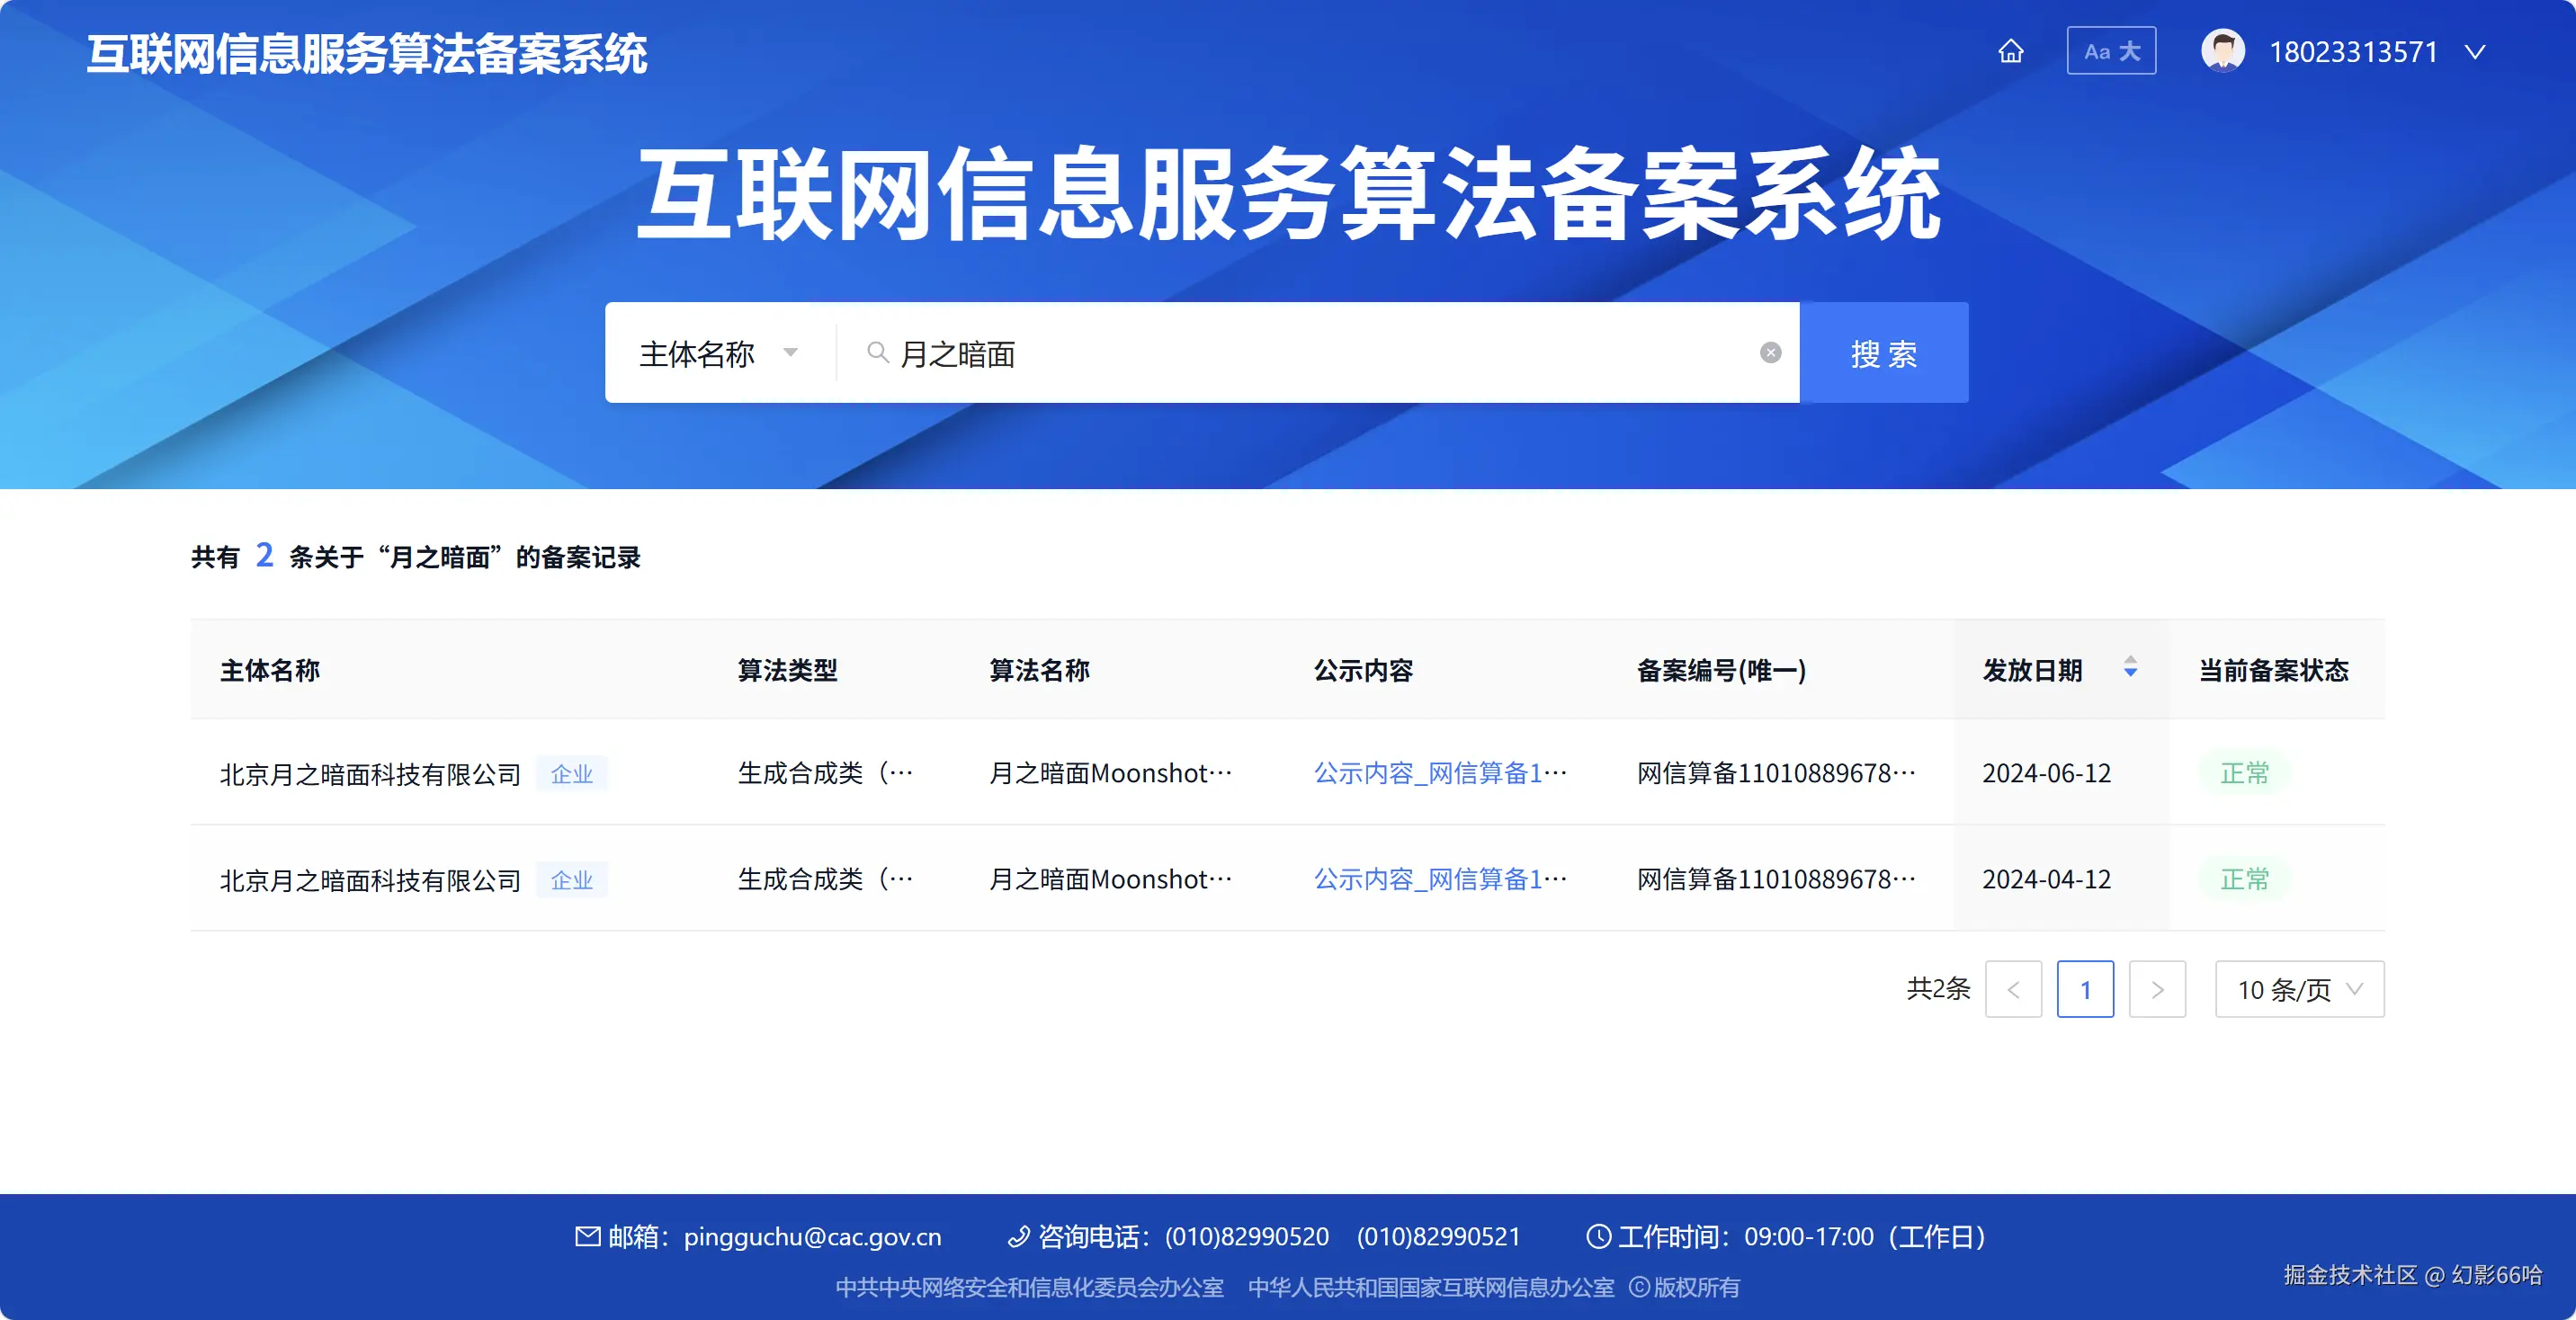Click filing number in 2024-04-12 row
Viewport: 2576px width, 1320px height.
(1777, 879)
